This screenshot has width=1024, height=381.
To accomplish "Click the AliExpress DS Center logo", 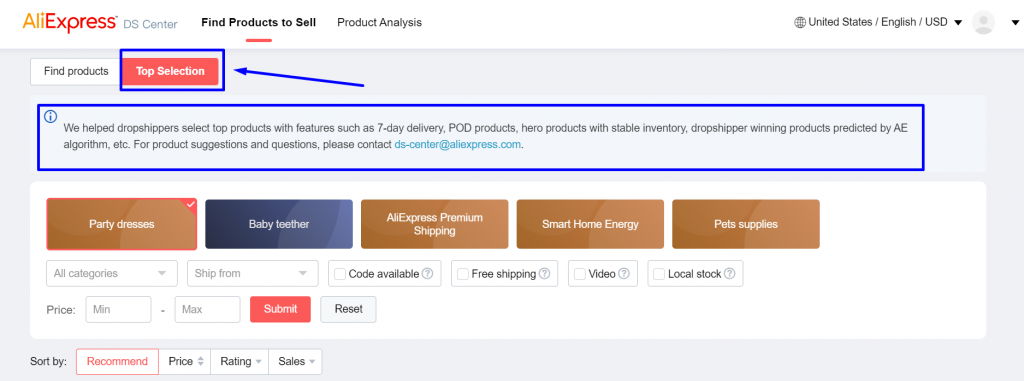I will click(x=100, y=22).
